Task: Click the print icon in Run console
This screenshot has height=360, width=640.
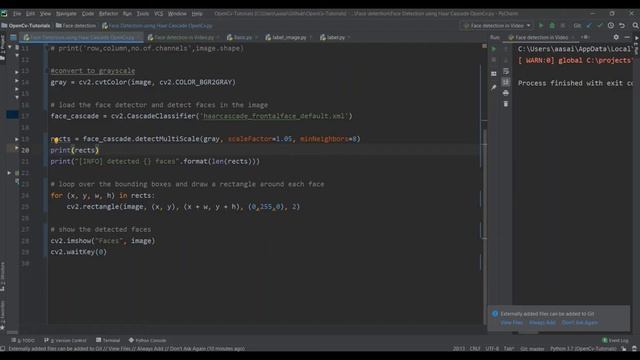Action: tap(506, 93)
